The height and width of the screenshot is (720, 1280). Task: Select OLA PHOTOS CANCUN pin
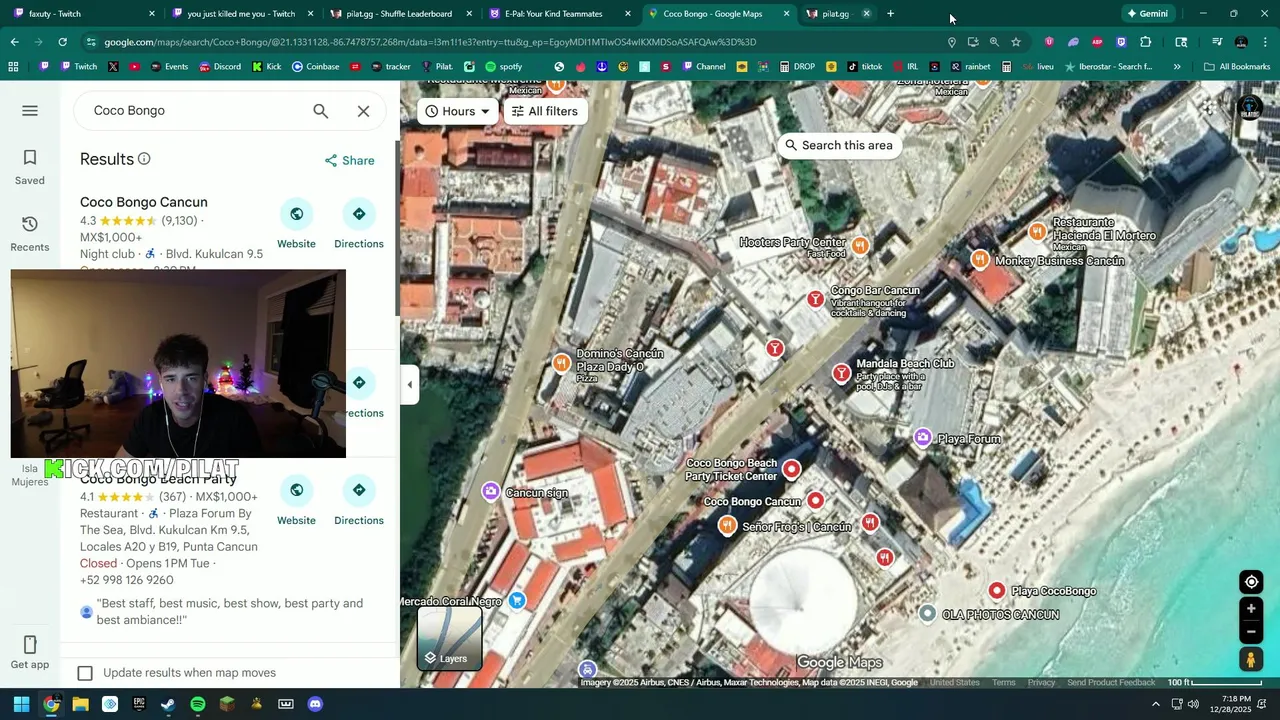pos(927,614)
